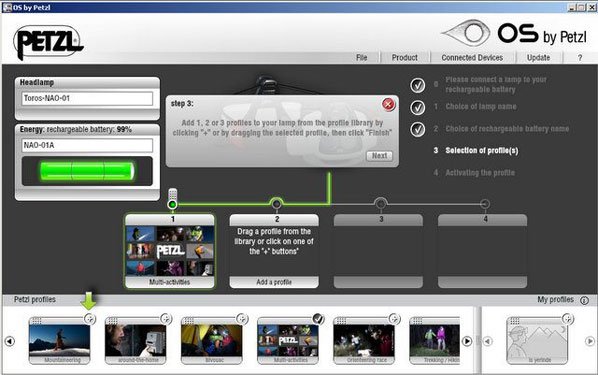The width and height of the screenshot is (598, 375).
Task: Click the Petzl logo in the header
Action: (48, 42)
